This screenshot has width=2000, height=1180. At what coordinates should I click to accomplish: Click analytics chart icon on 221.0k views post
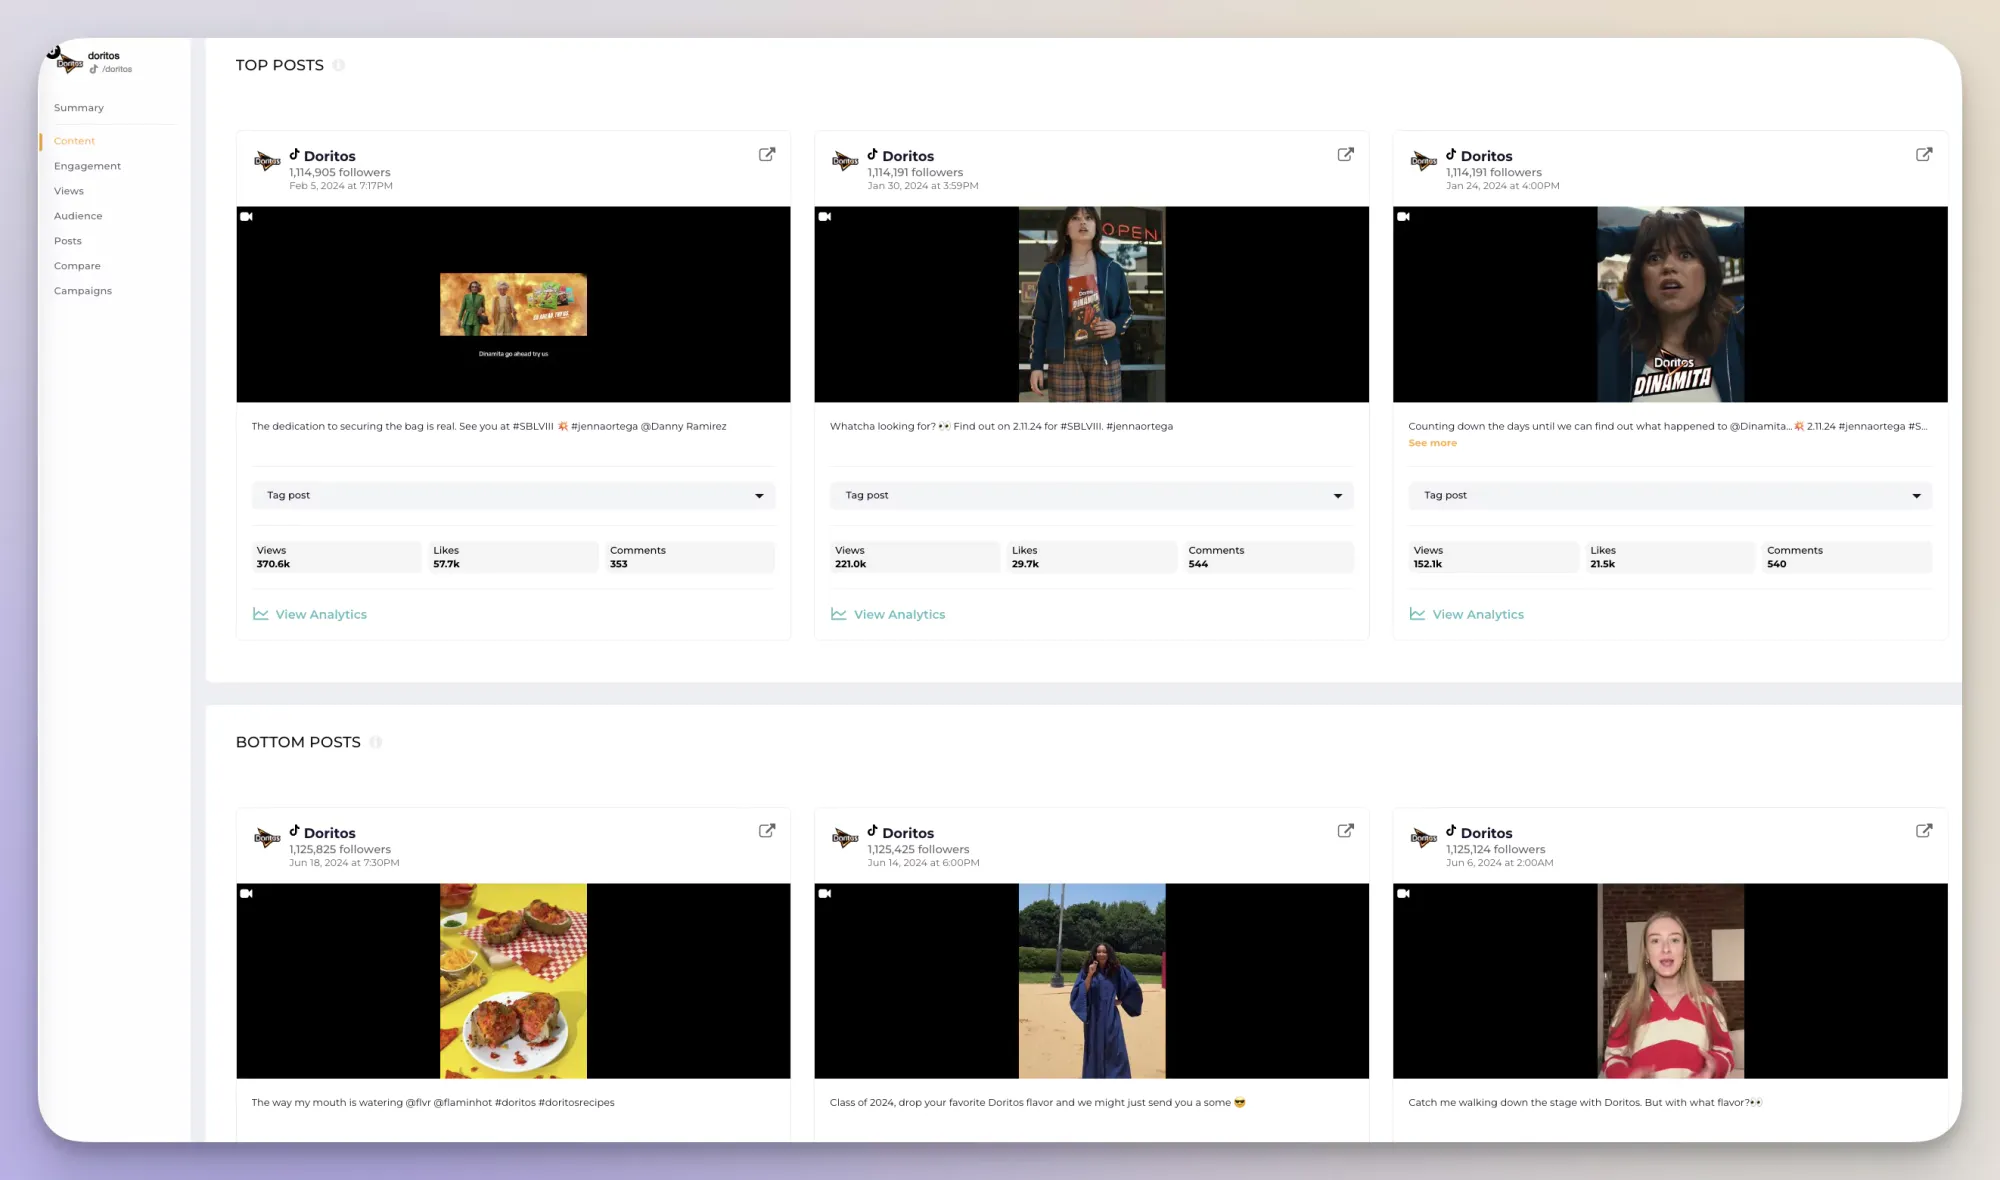[839, 614]
